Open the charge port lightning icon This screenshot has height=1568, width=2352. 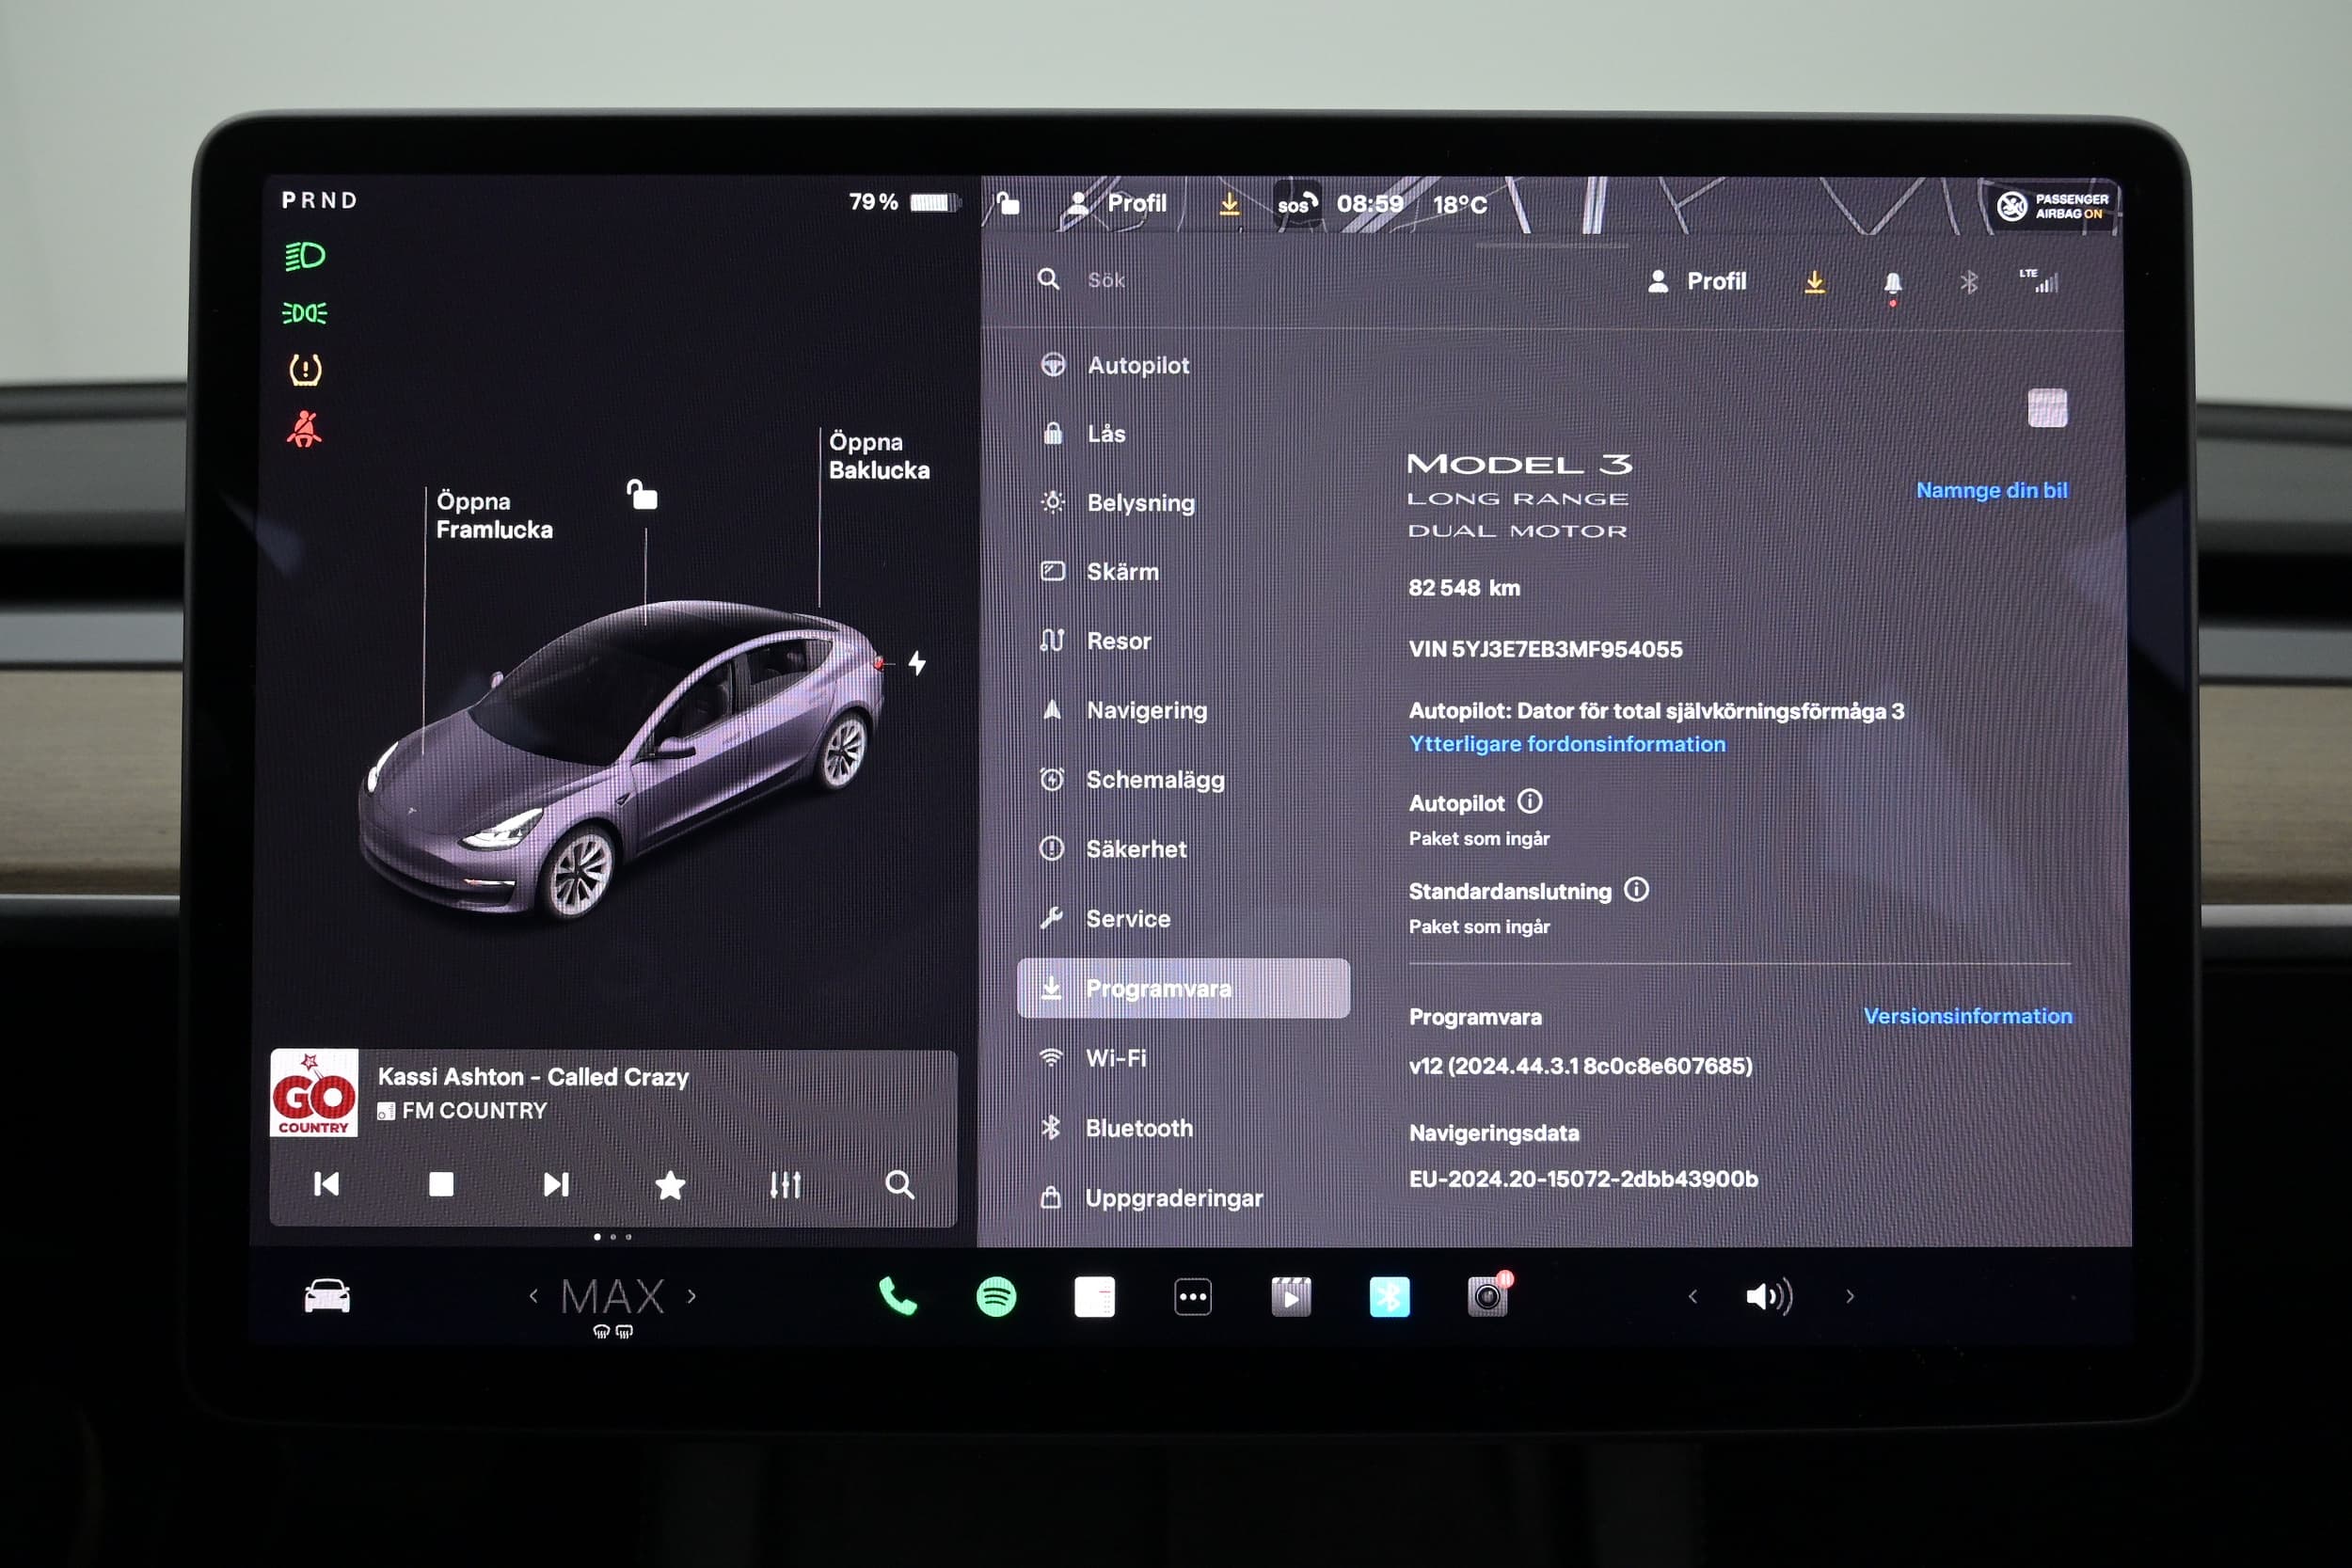tap(917, 662)
